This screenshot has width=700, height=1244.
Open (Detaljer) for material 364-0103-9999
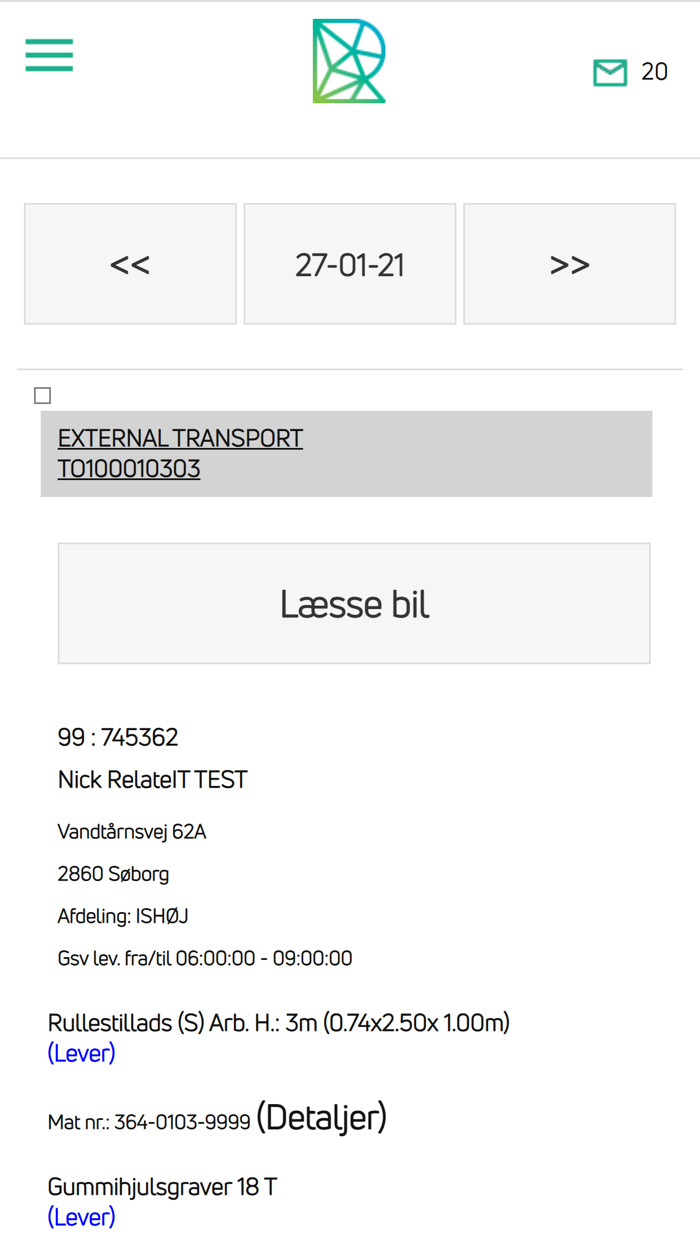(322, 1116)
